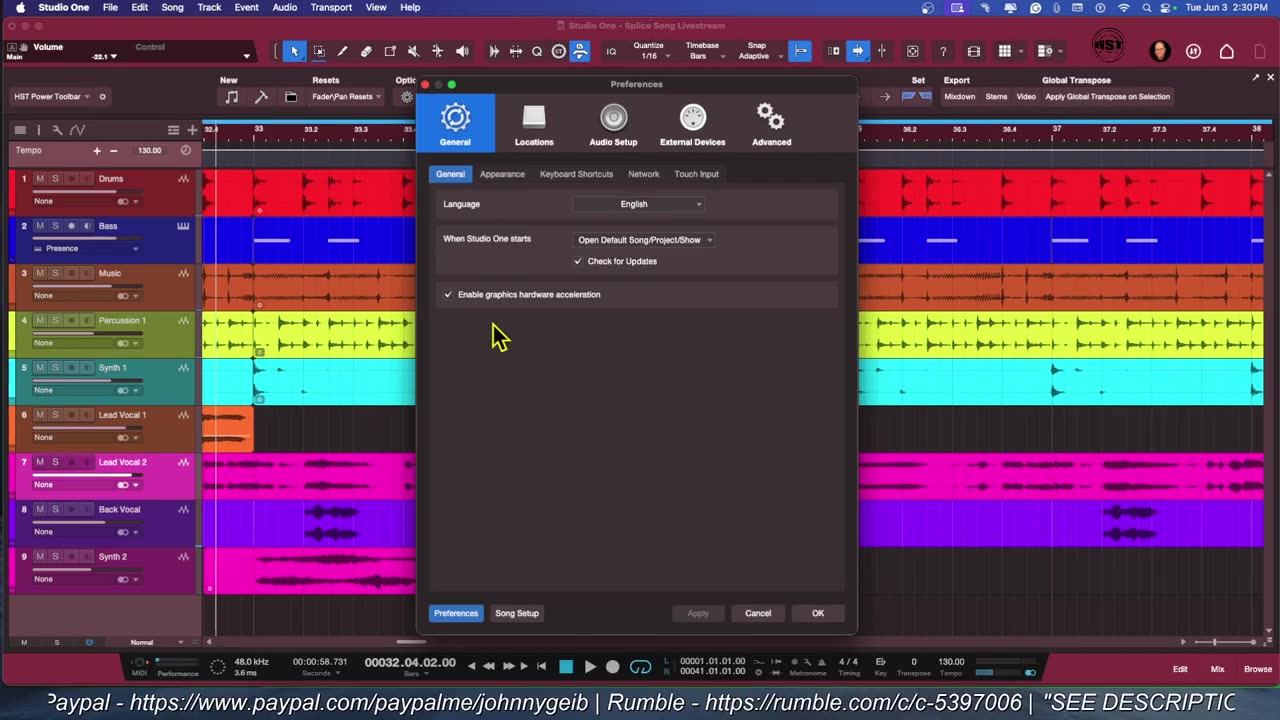Open the video player filmstrip icon
The image size is (1280, 720).
tap(974, 52)
